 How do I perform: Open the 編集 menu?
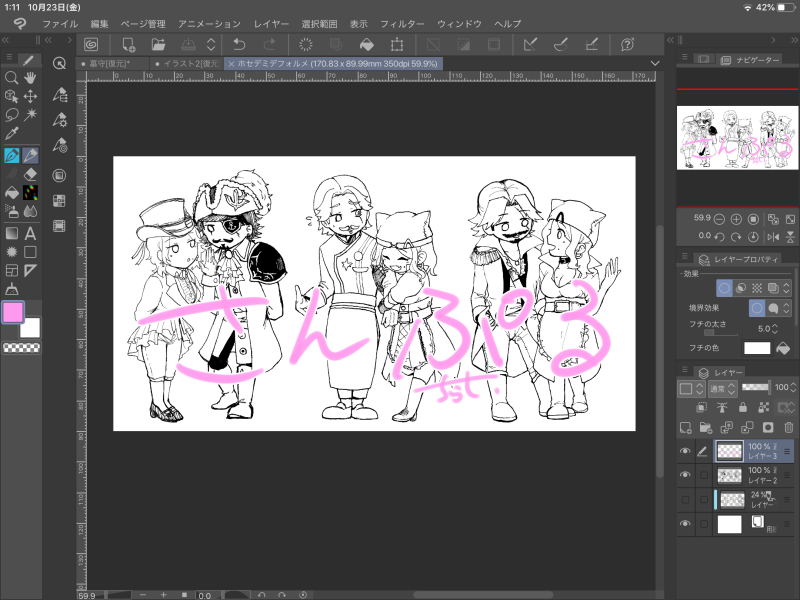(x=99, y=24)
